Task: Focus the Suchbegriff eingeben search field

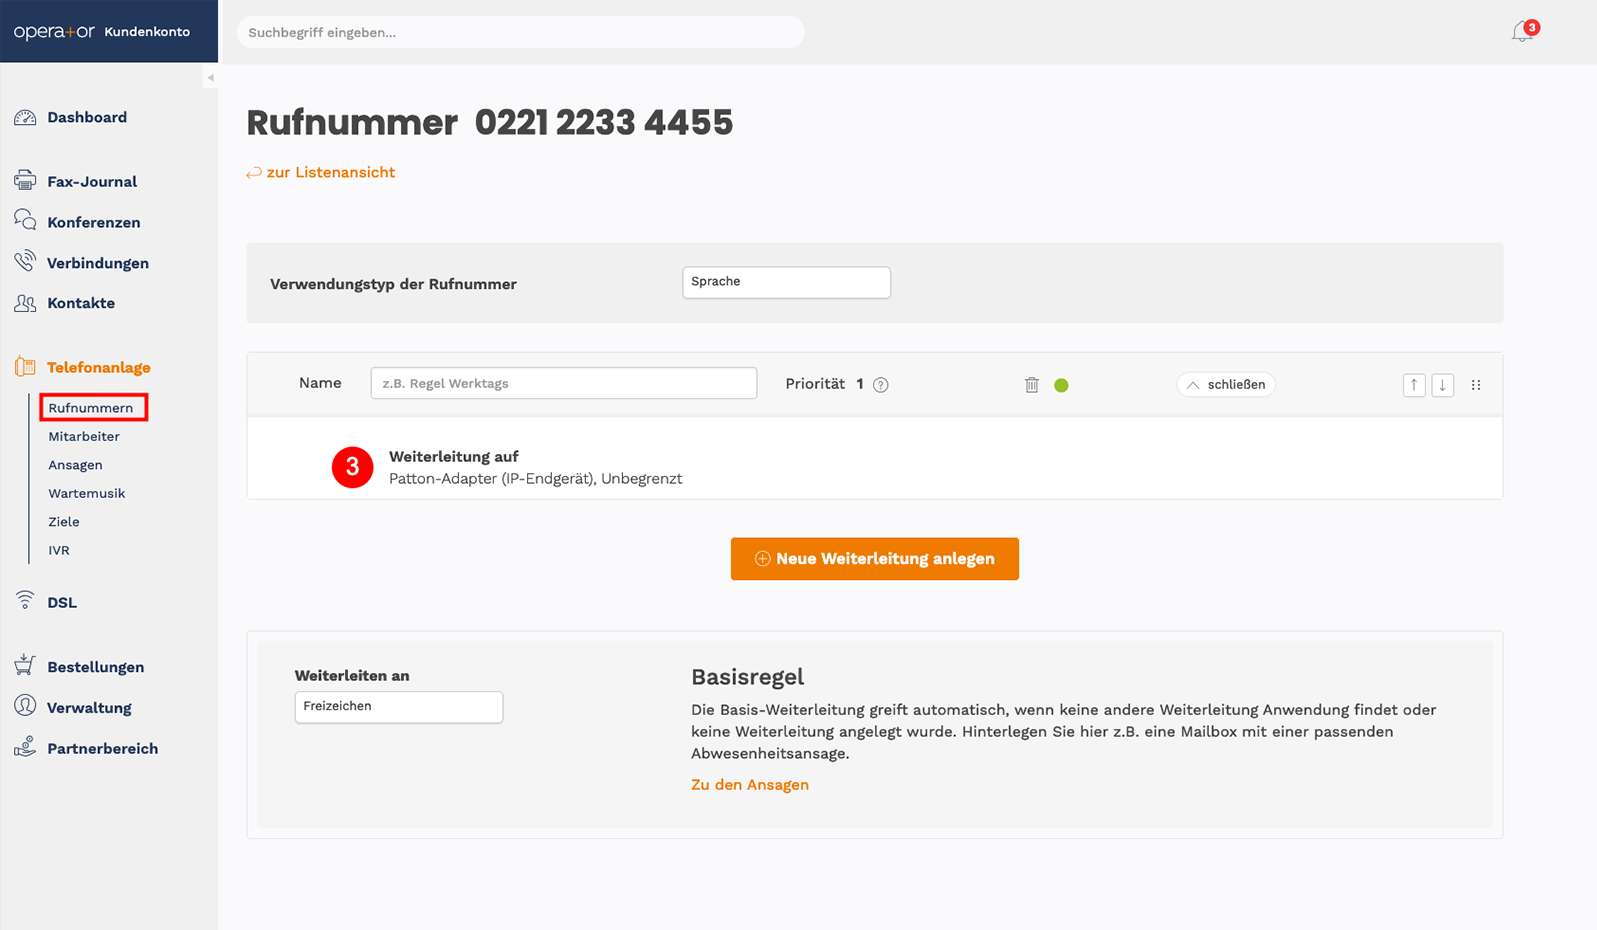Action: tap(520, 32)
